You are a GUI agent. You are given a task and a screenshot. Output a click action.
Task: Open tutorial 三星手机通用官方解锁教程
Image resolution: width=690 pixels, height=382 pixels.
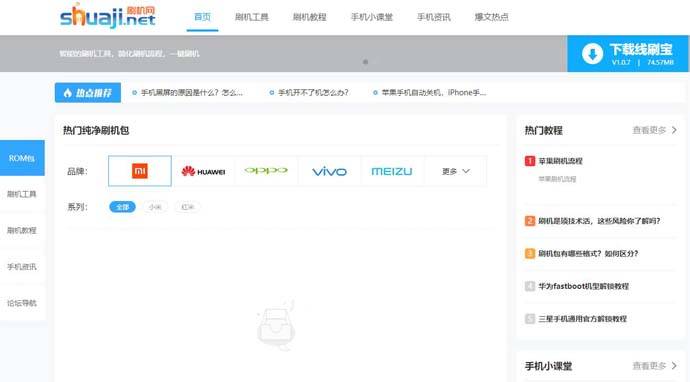[x=582, y=319]
